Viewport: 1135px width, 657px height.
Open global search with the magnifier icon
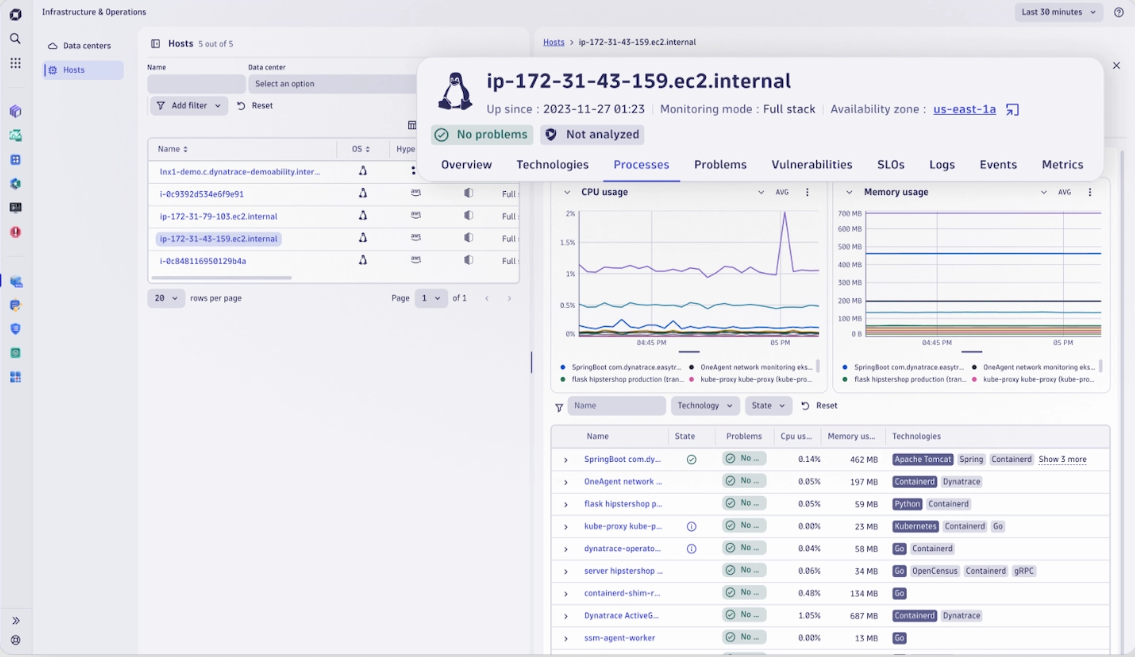15,40
